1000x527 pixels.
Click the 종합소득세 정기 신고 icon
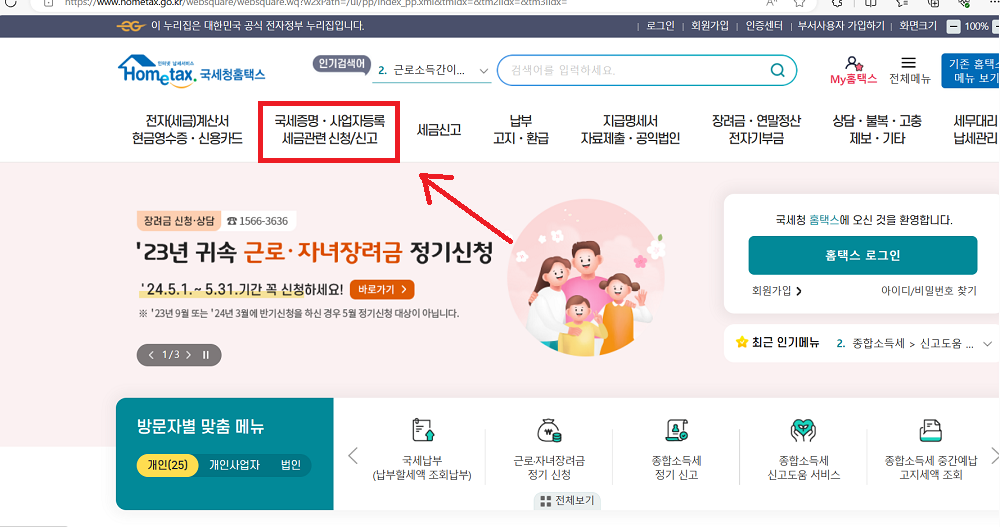[676, 430]
